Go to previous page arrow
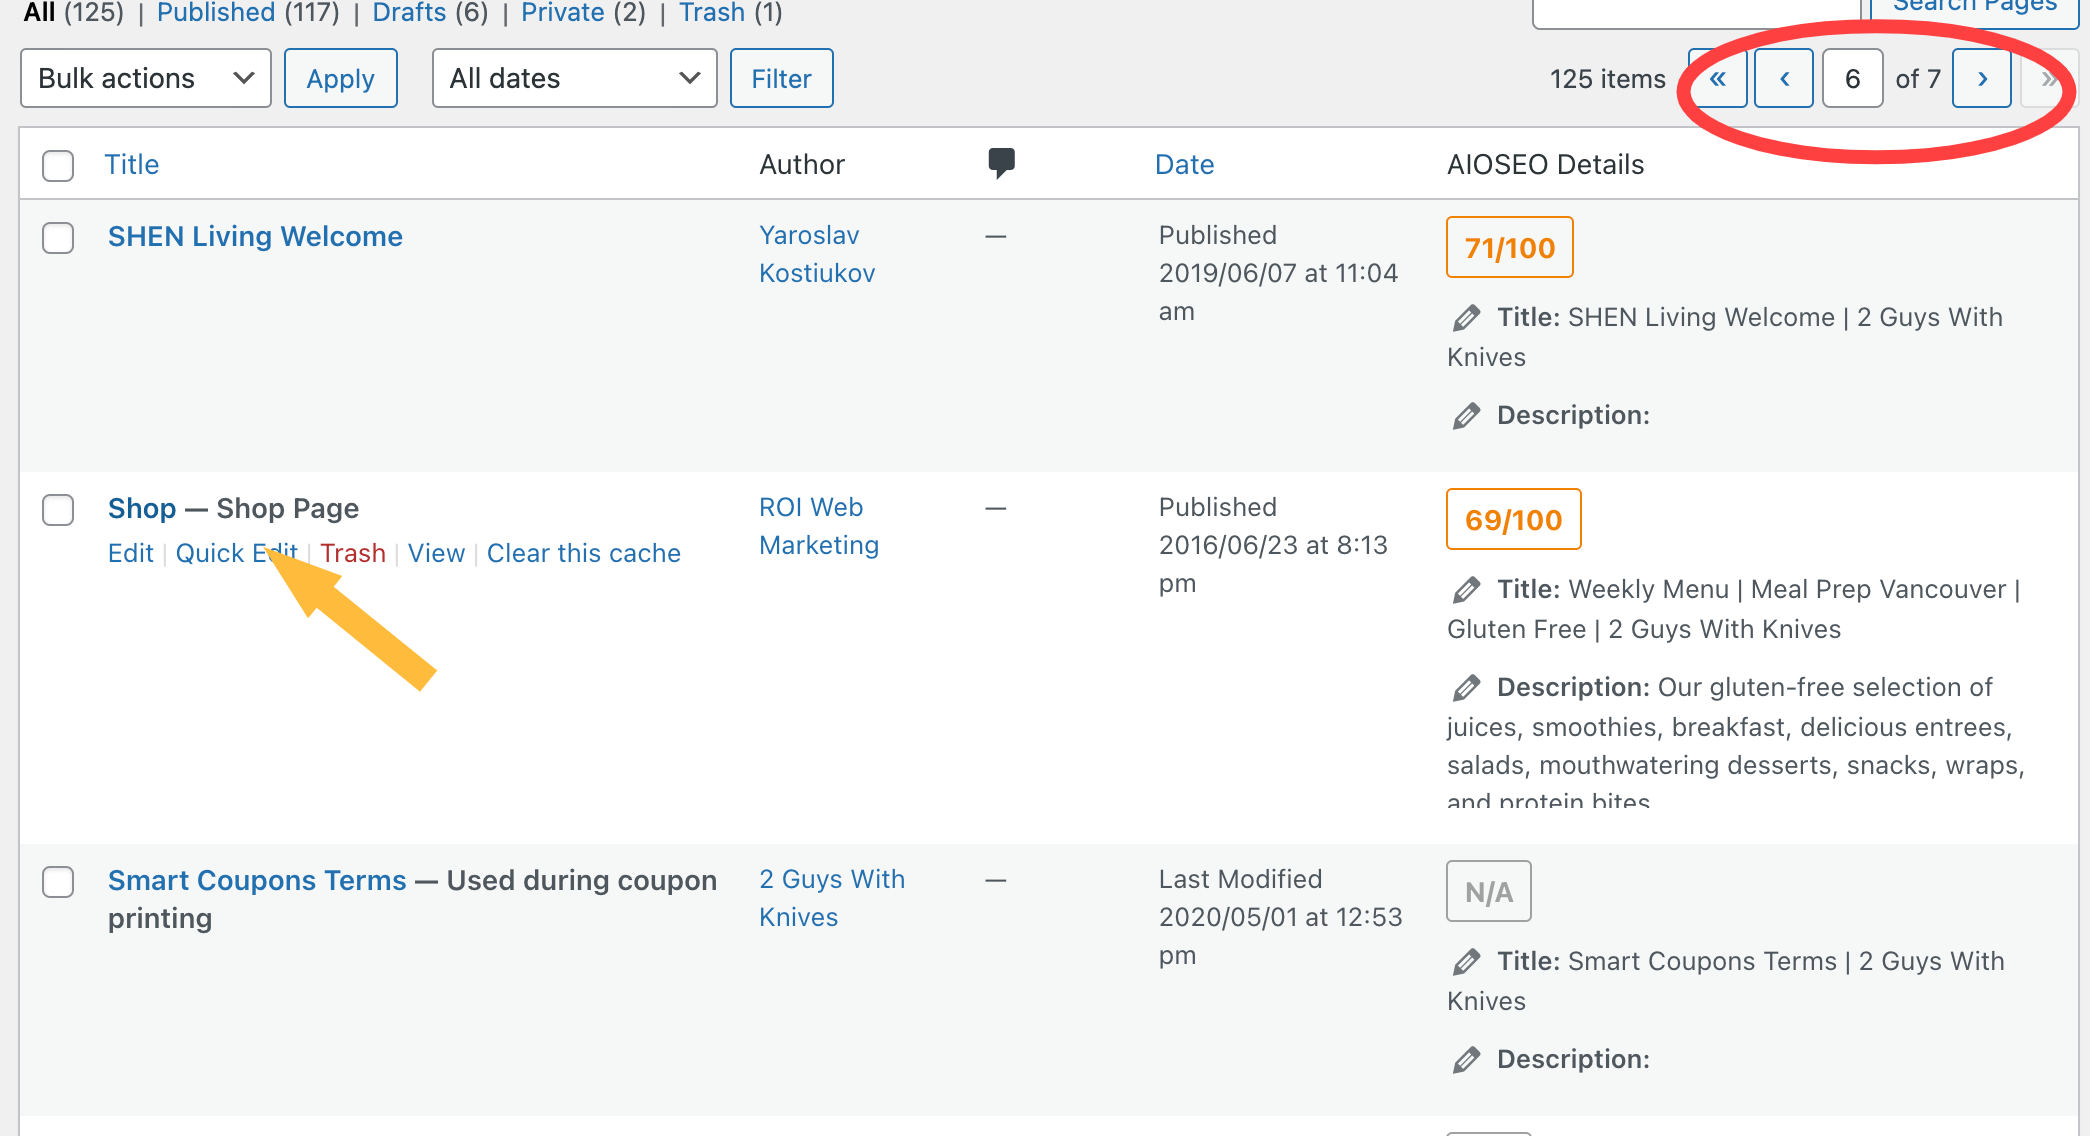 coord(1784,79)
